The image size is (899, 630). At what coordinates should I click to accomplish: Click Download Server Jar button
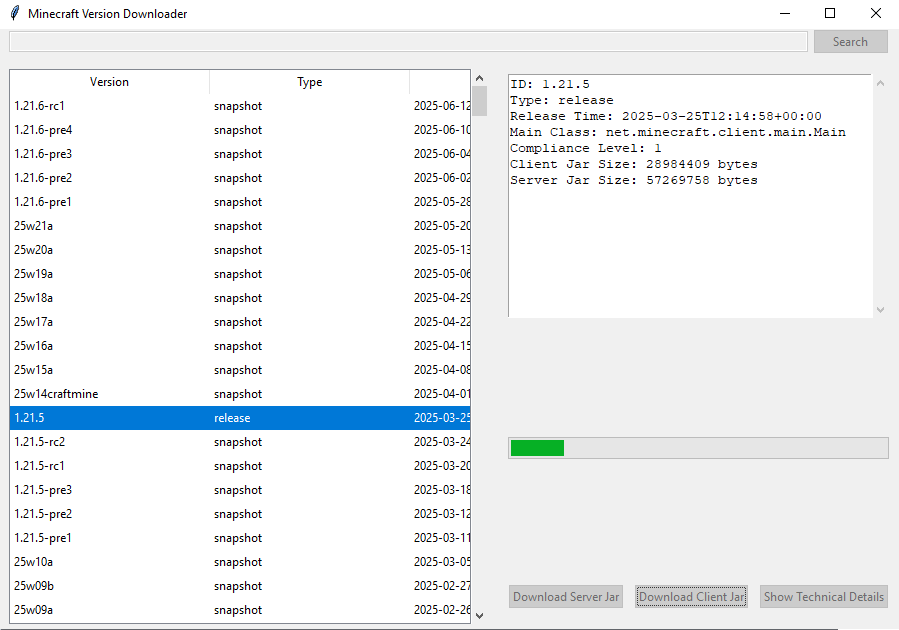[566, 597]
